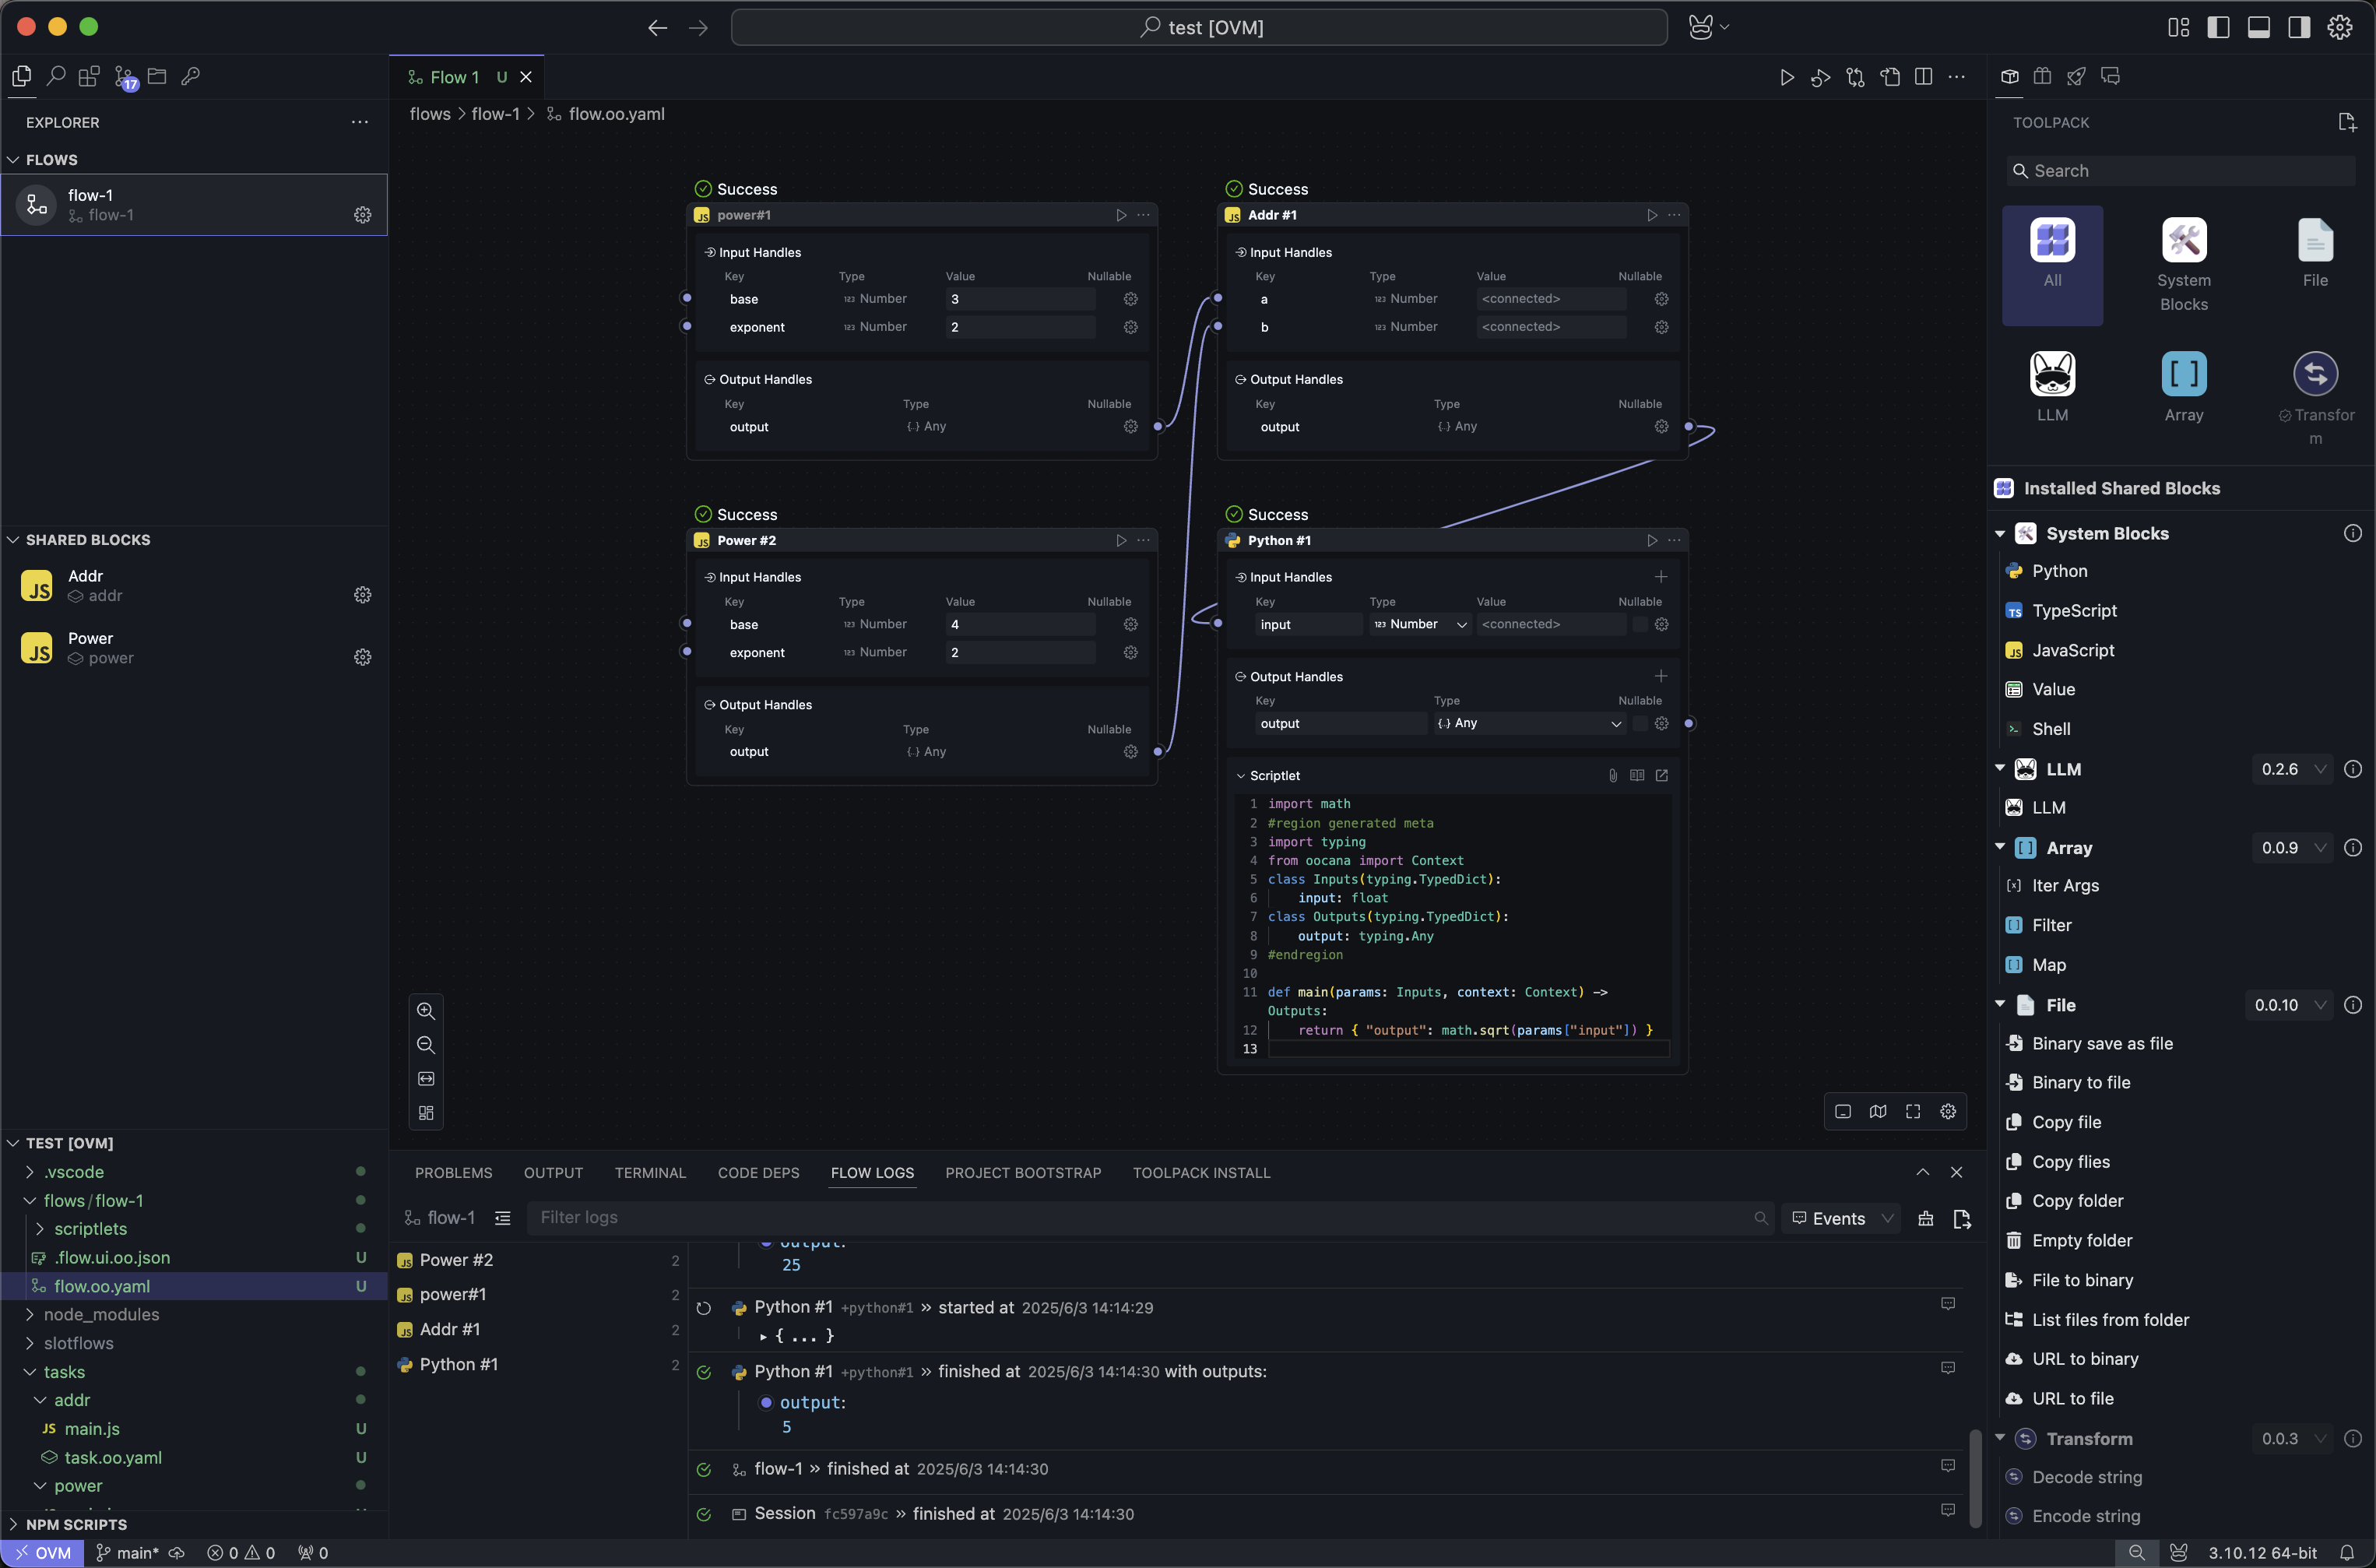Open the PROBLEMS tab

pos(453,1172)
